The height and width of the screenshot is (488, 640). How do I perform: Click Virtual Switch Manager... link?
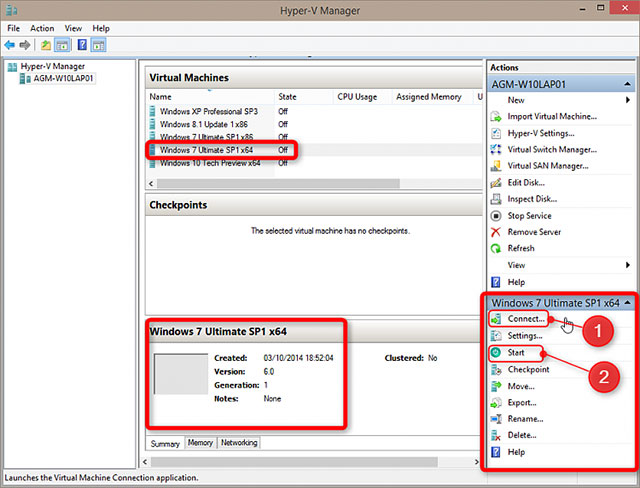[x=552, y=150]
